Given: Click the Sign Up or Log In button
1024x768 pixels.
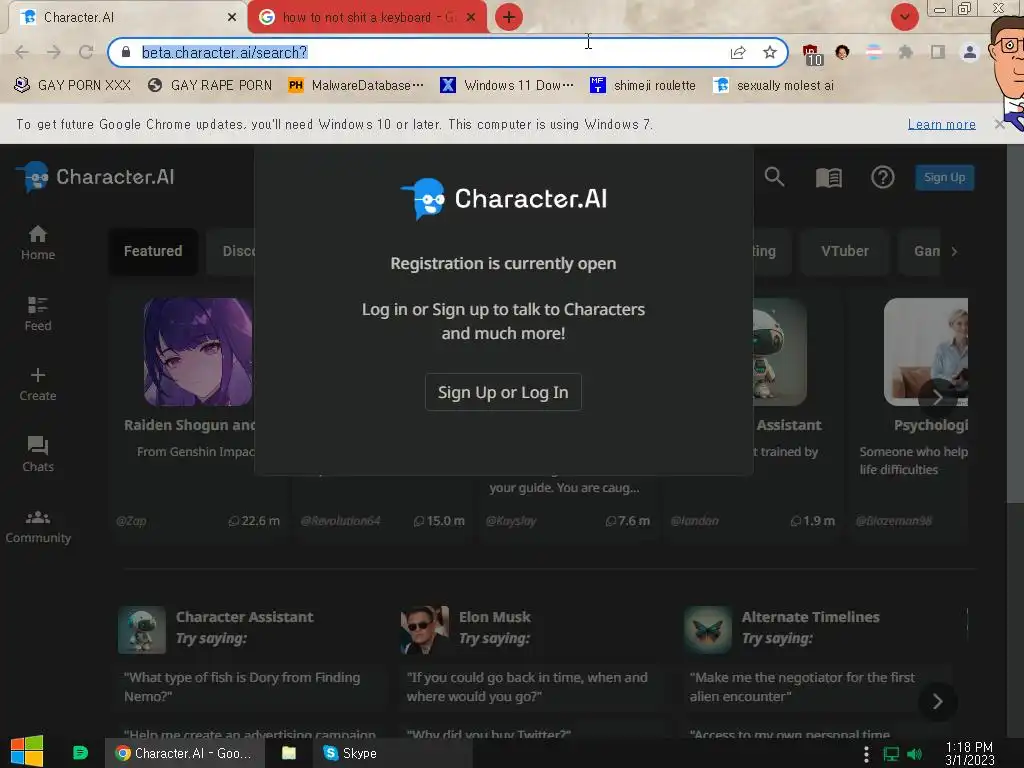Looking at the screenshot, I should 503,392.
